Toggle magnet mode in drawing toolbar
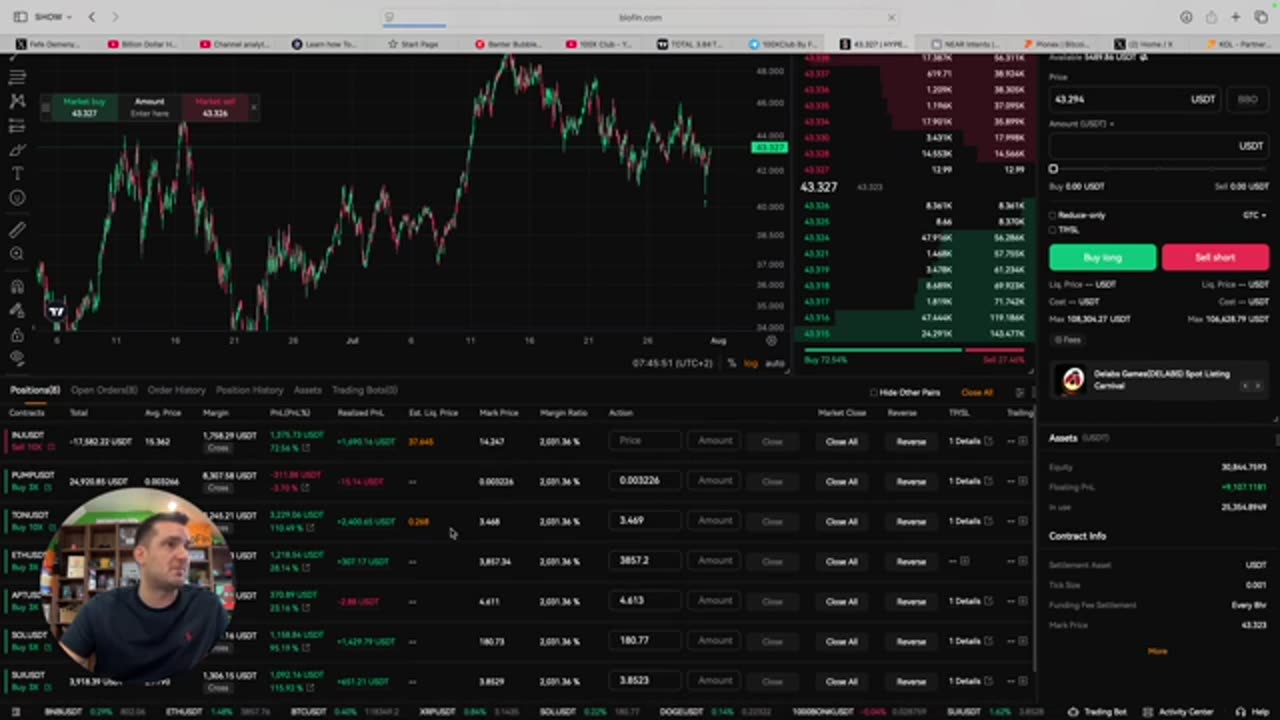Image resolution: width=1280 pixels, height=720 pixels. click(17, 286)
